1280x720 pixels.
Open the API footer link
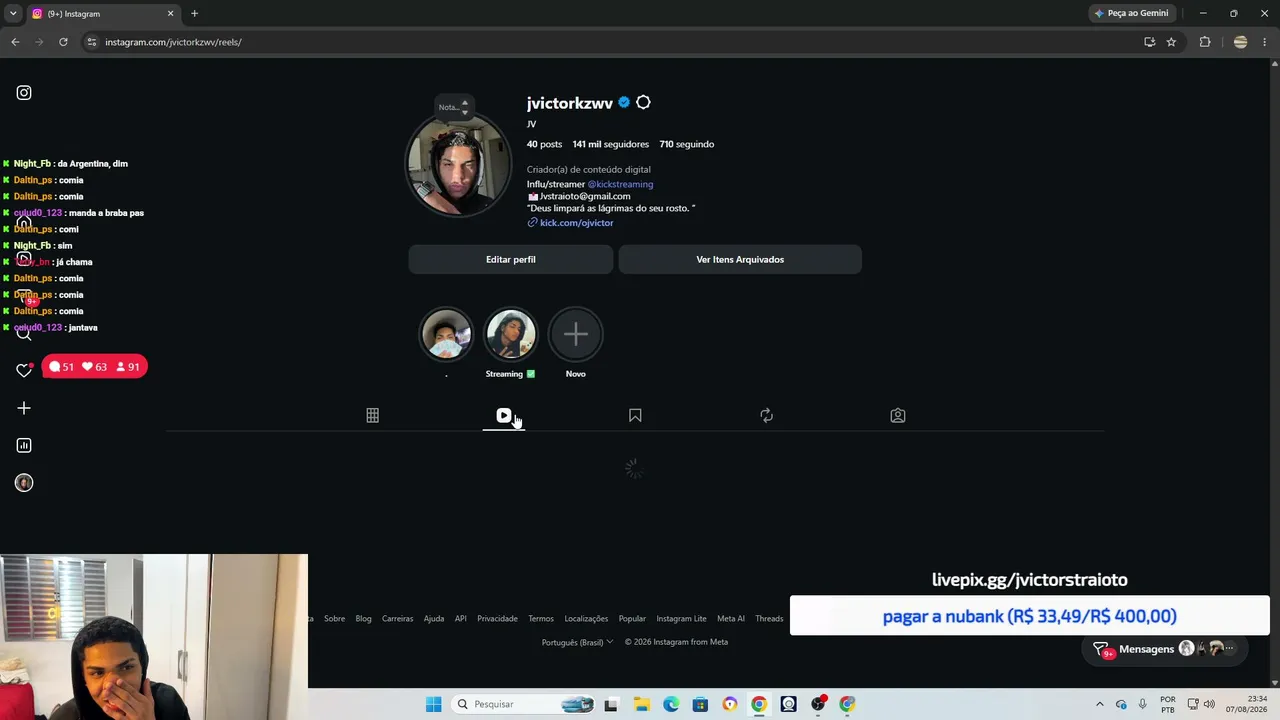click(461, 619)
